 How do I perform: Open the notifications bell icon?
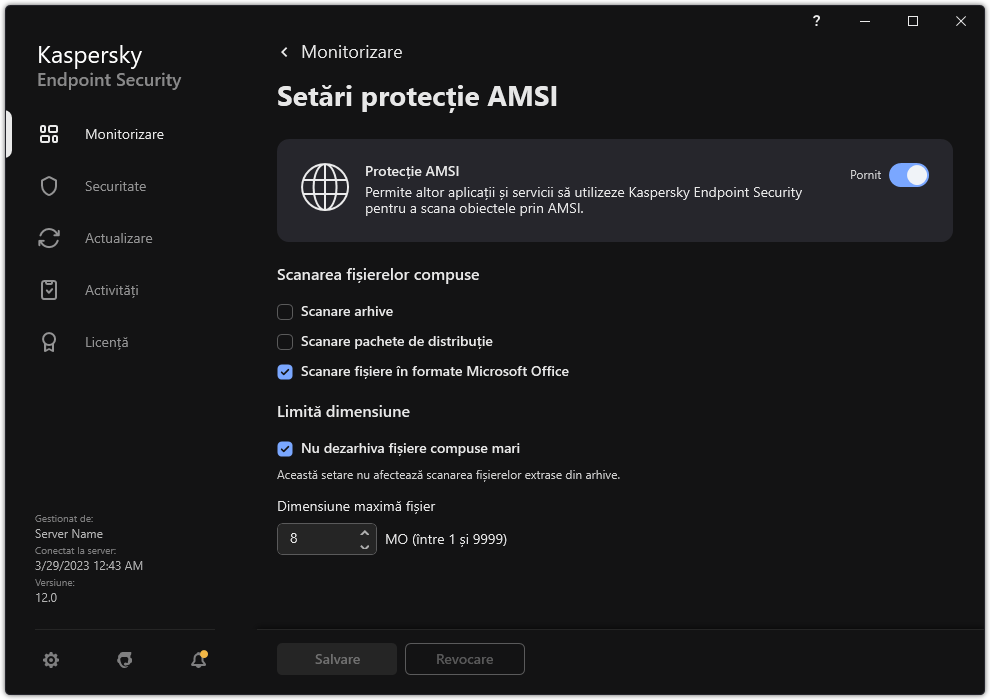(198, 659)
